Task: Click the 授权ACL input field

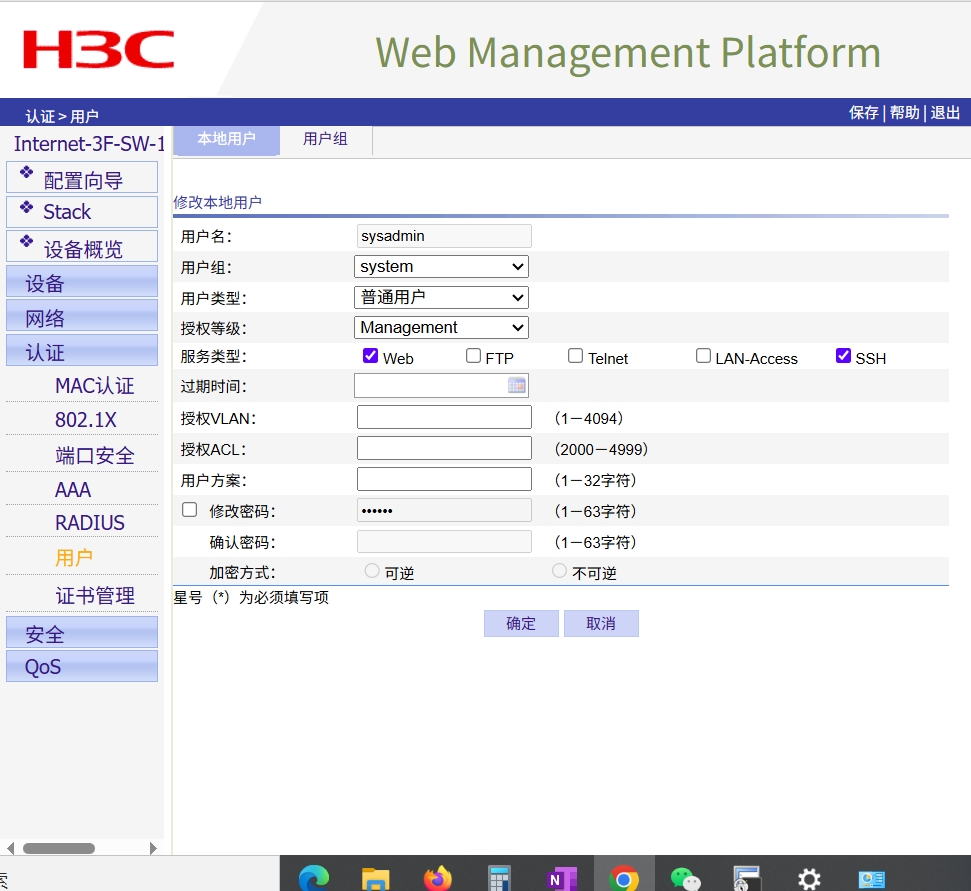Action: [x=444, y=448]
